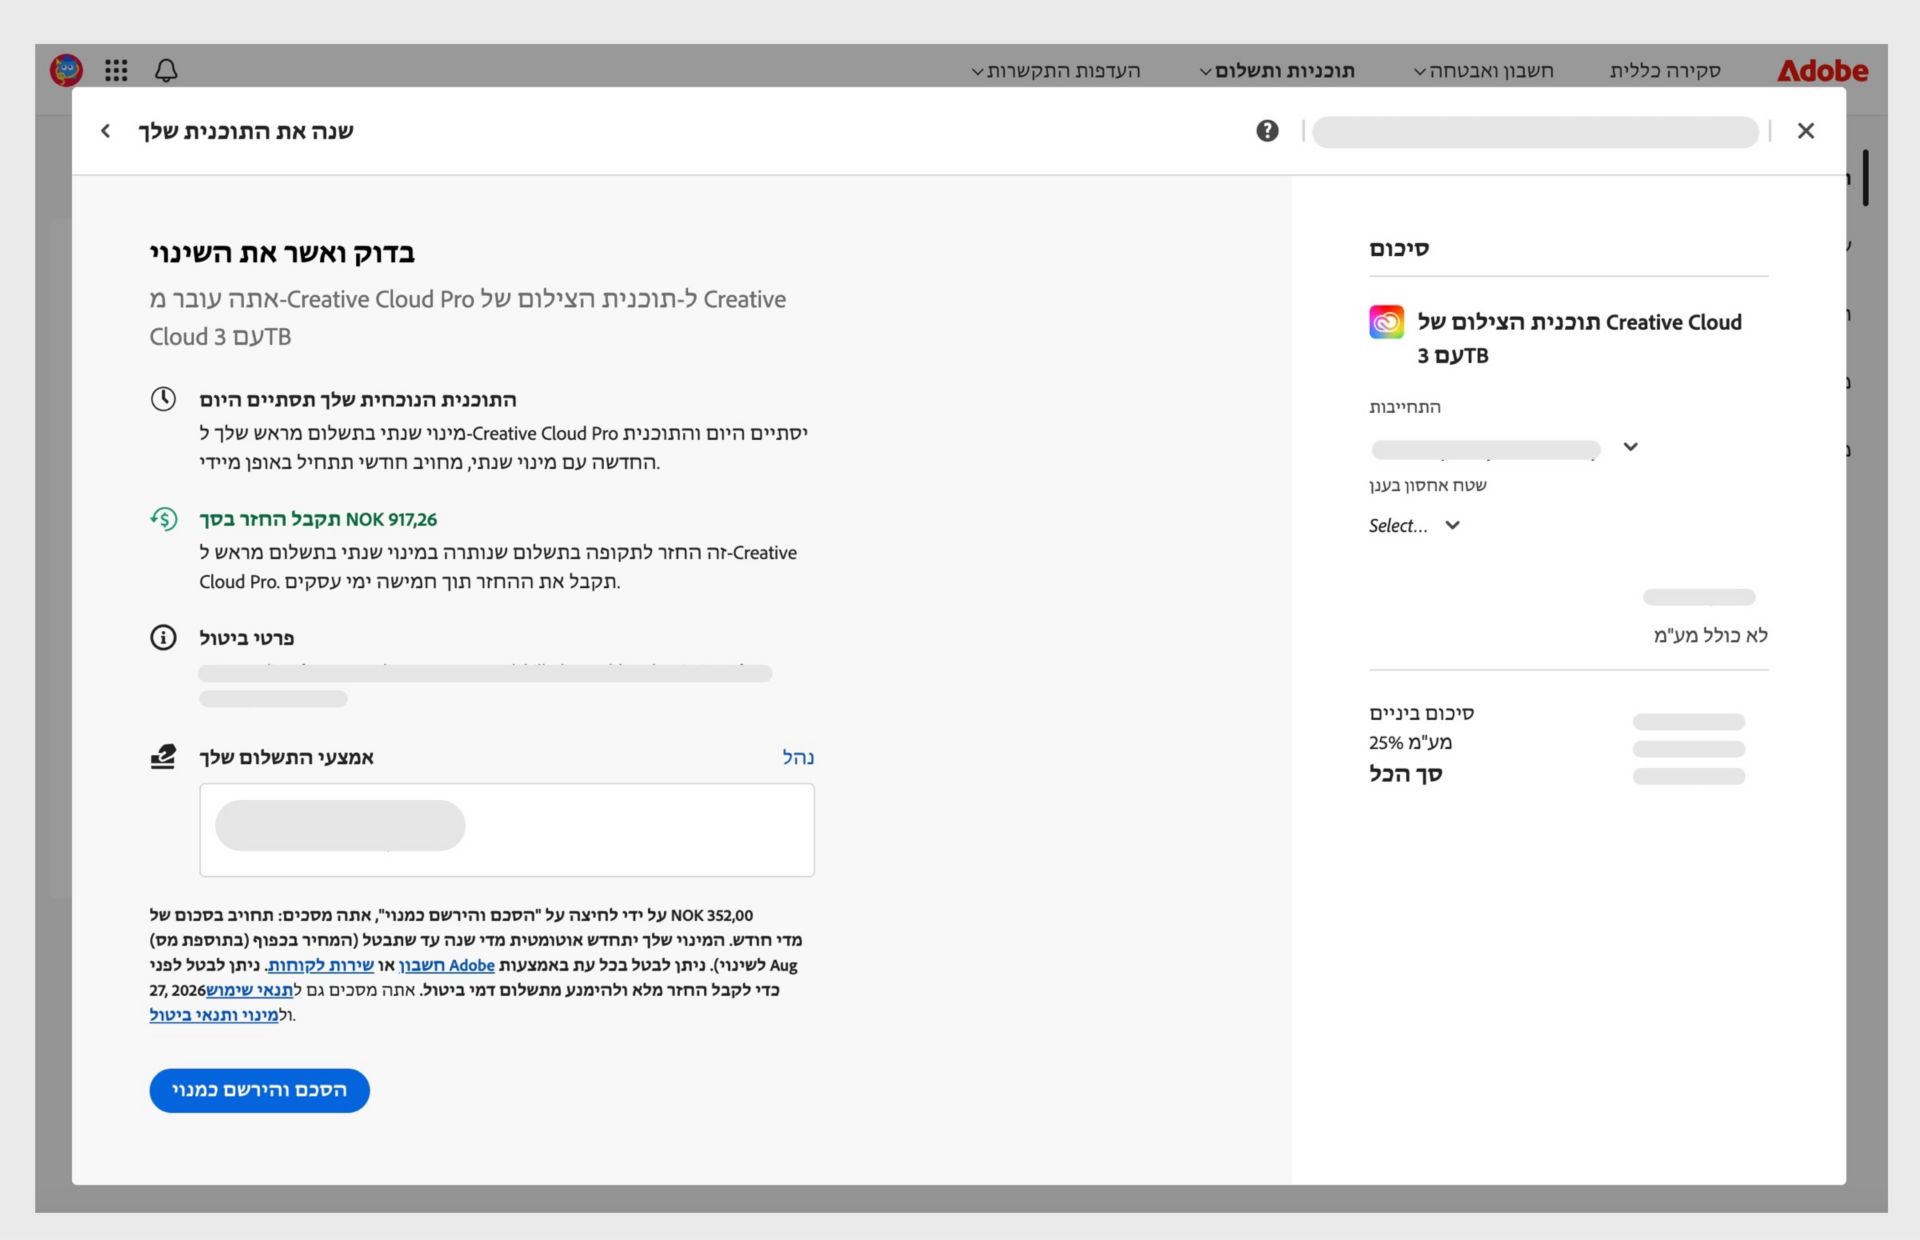Click the לא כולל מע"מ text
The width and height of the screenshot is (1920, 1240).
click(1711, 635)
